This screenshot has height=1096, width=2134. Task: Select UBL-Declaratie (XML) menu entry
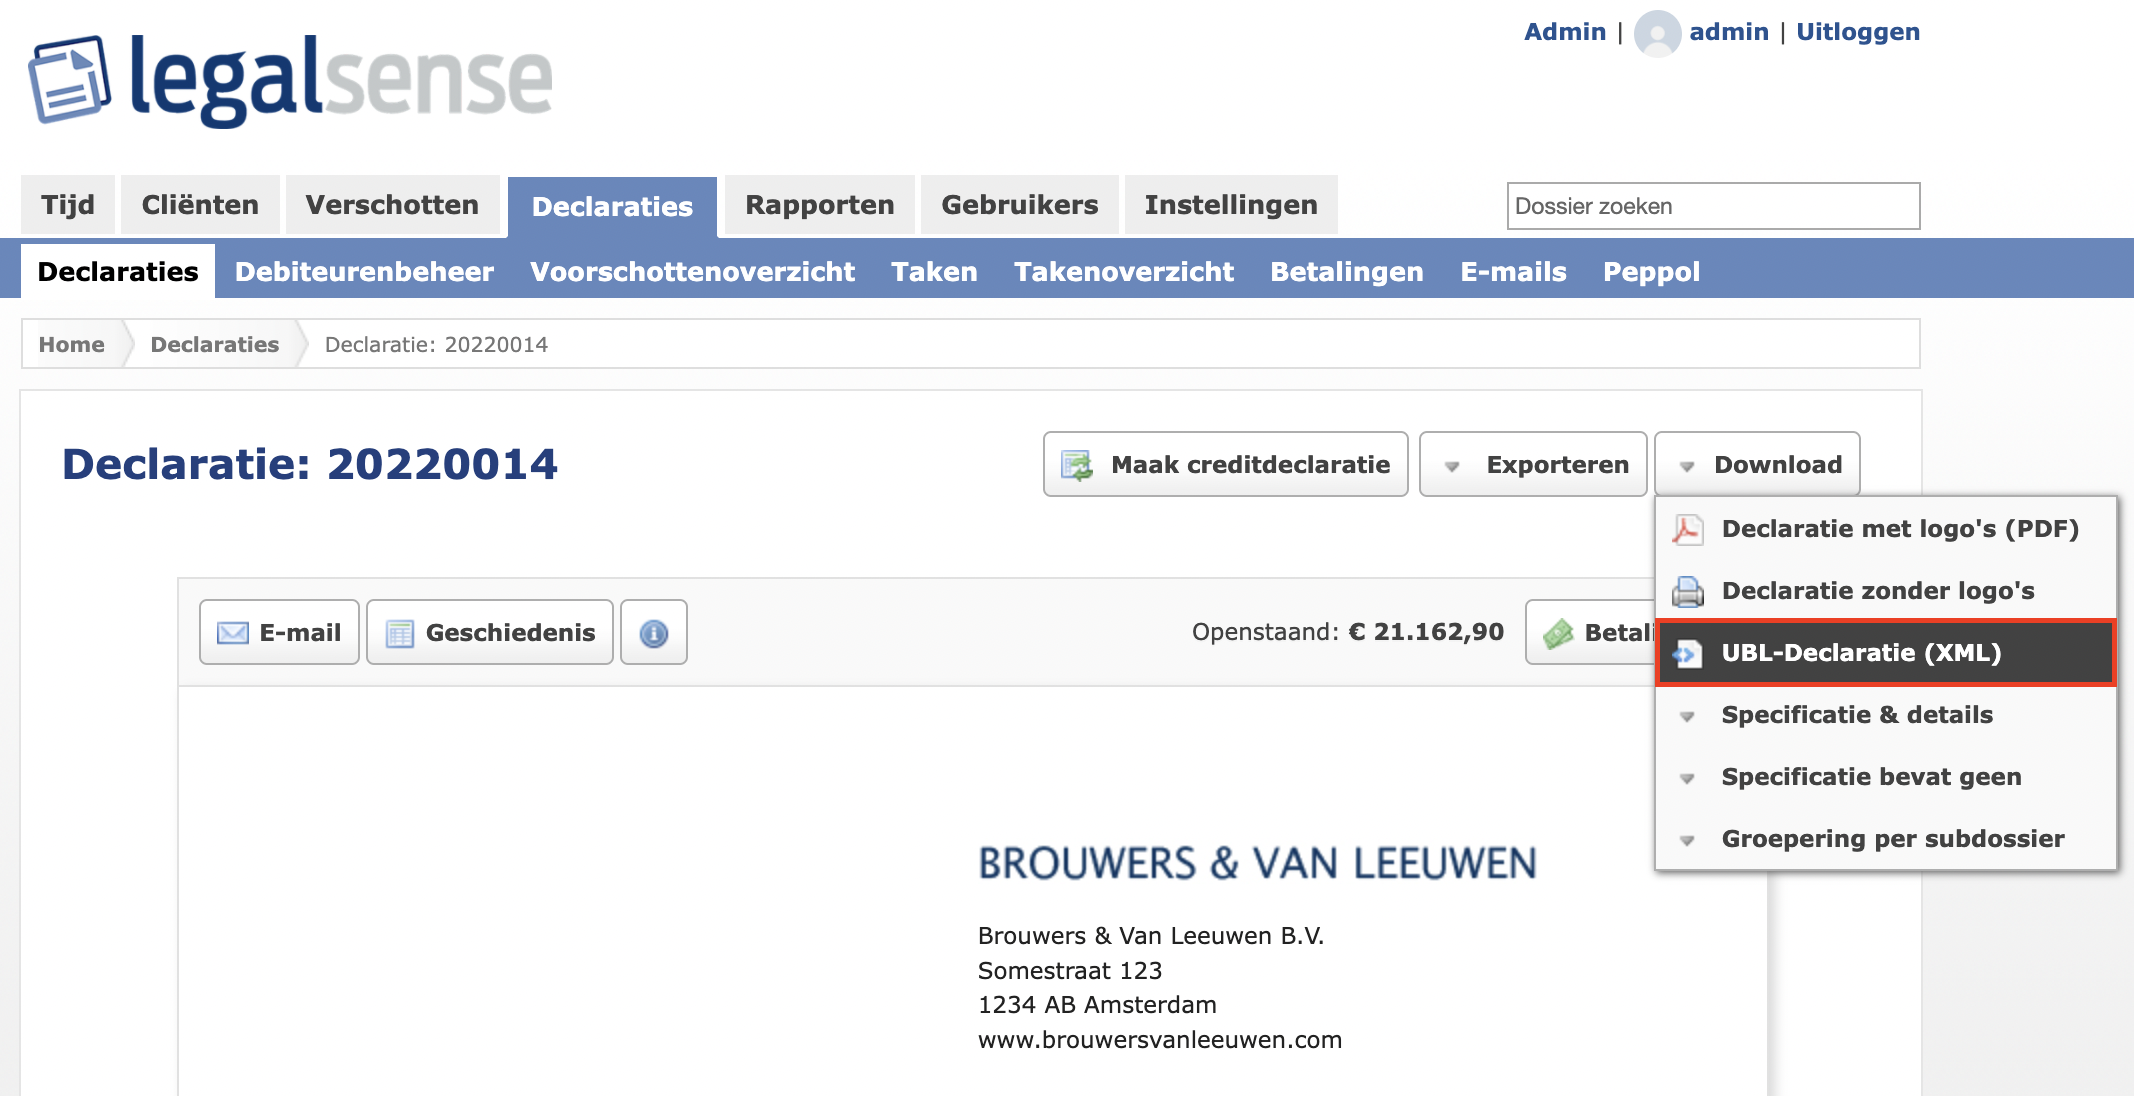click(1886, 653)
